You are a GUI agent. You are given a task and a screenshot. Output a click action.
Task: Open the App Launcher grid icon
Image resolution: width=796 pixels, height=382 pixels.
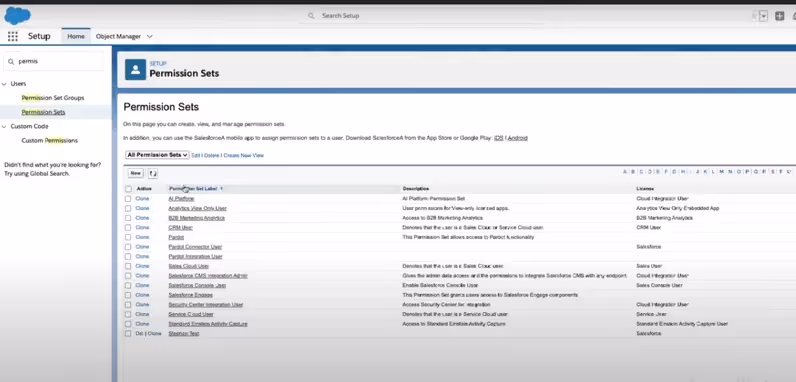13,36
